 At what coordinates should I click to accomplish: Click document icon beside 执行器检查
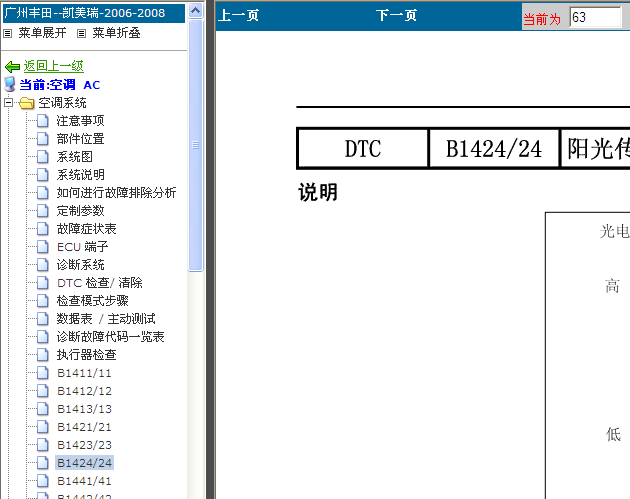coord(43,355)
